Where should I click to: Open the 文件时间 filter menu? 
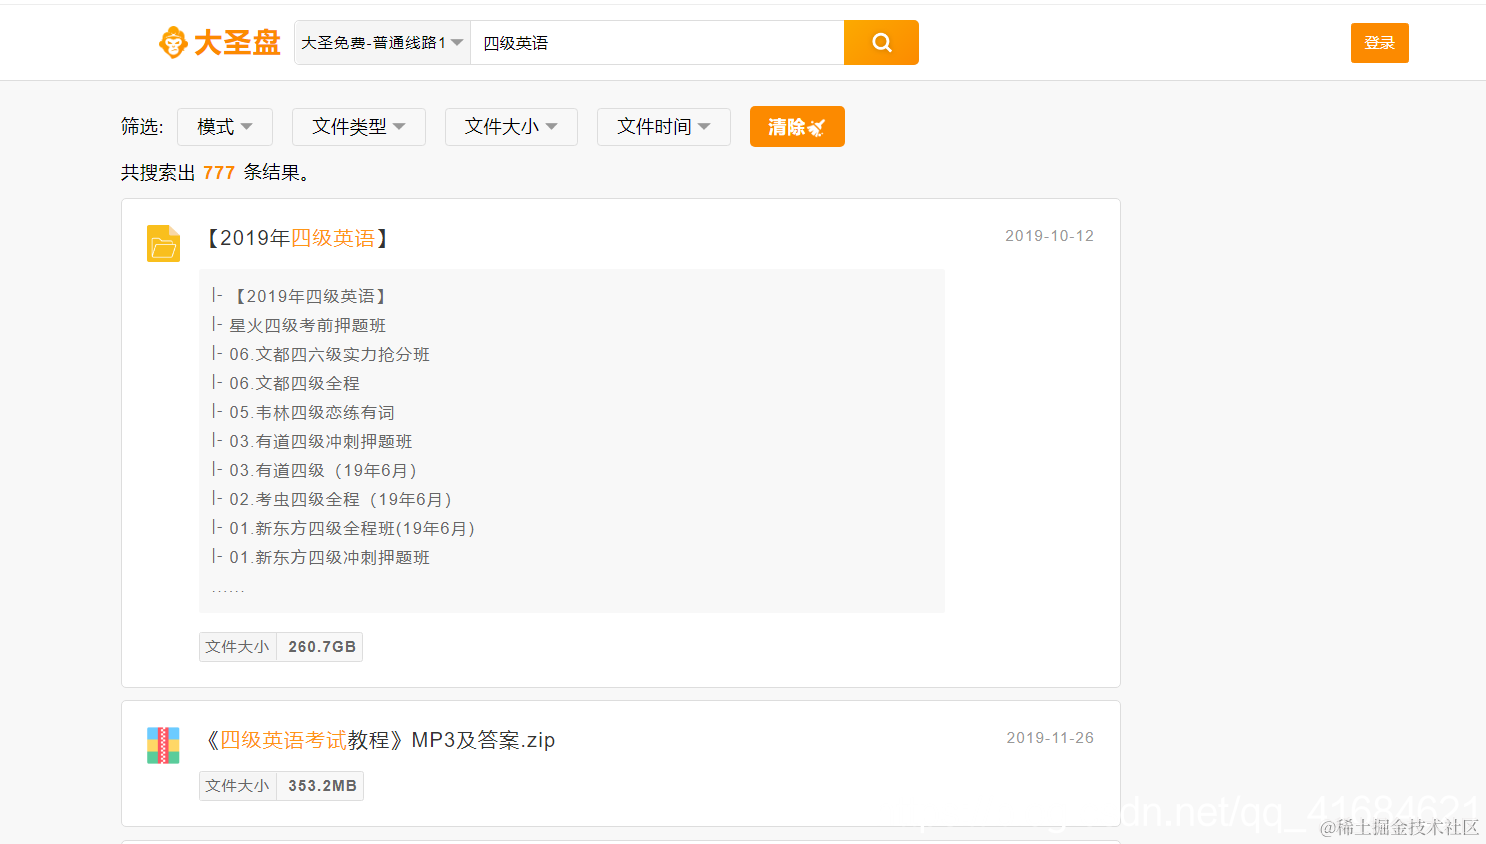point(663,126)
